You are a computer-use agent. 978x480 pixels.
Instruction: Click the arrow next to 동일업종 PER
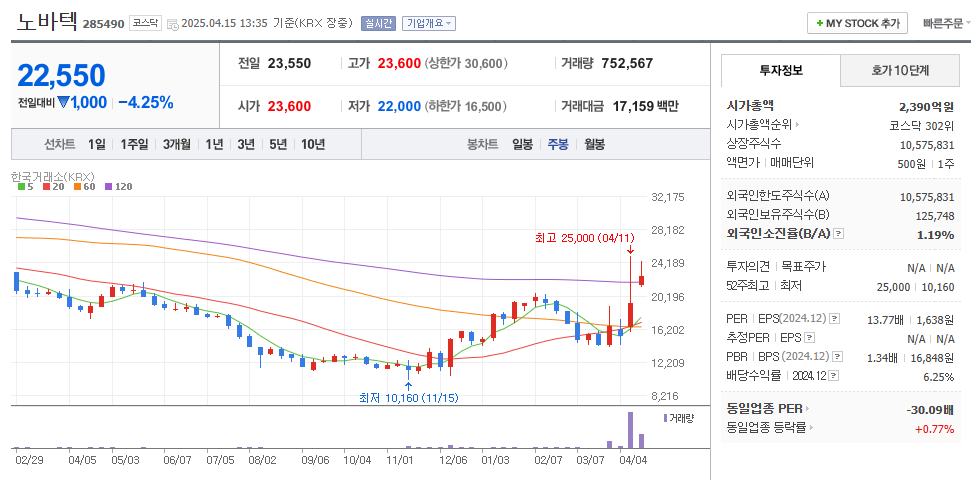point(806,409)
